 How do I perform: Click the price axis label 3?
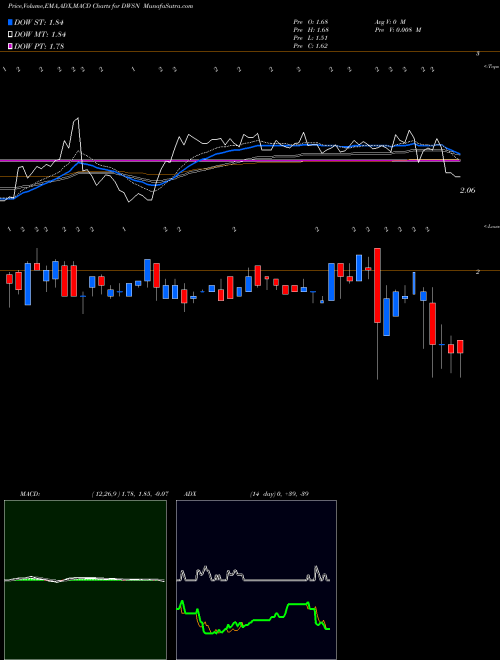click(x=477, y=53)
